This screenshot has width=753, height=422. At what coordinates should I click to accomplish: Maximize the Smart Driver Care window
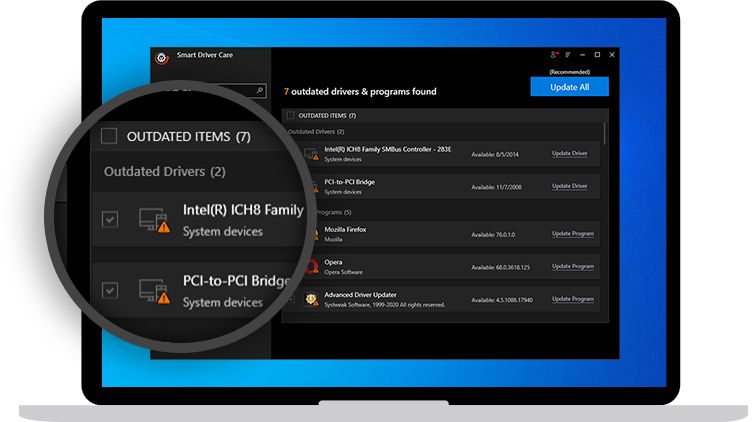click(x=597, y=55)
